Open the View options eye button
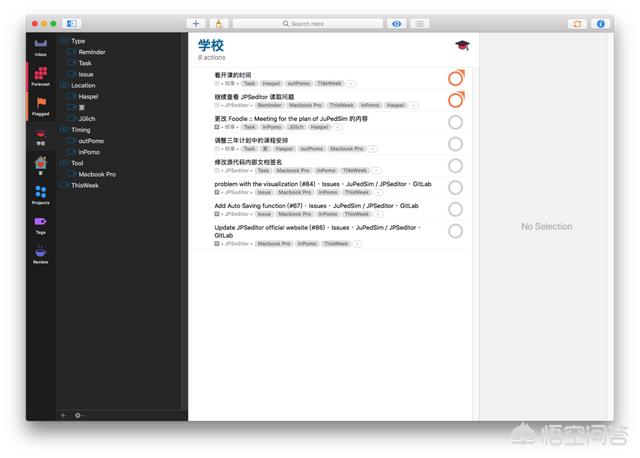640x458 pixels. (x=396, y=24)
